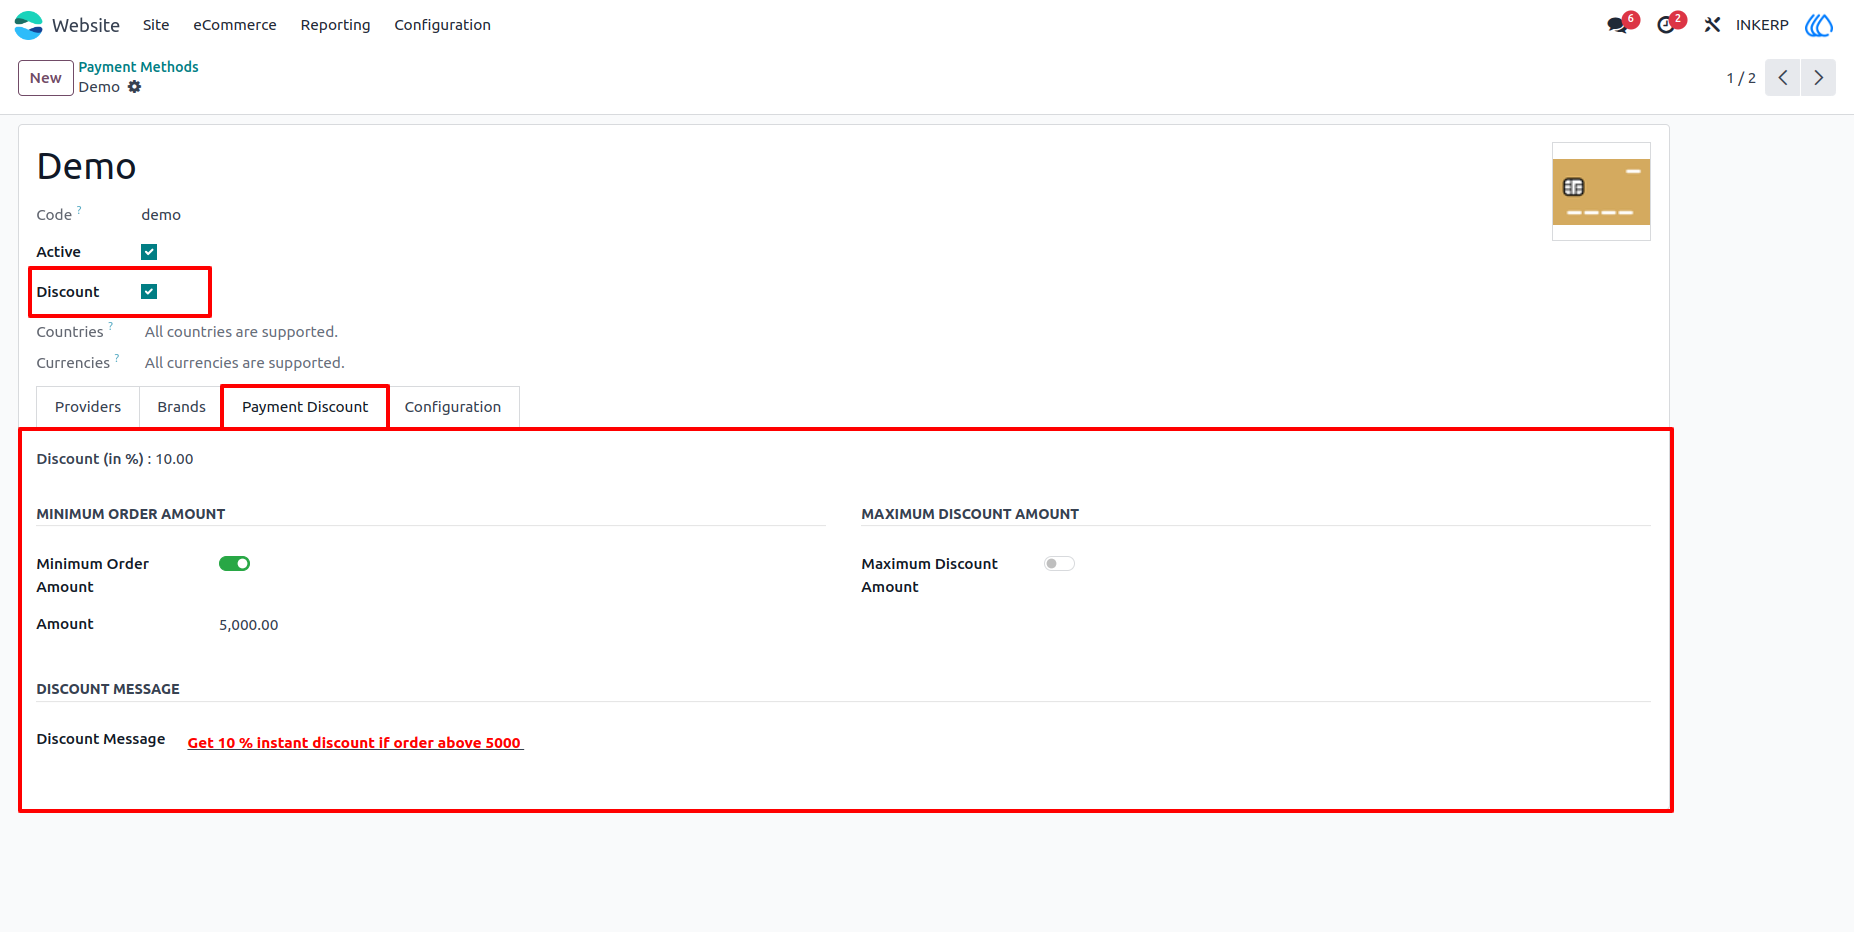The image size is (1854, 932).
Task: Go to the next record arrow
Action: (1819, 78)
